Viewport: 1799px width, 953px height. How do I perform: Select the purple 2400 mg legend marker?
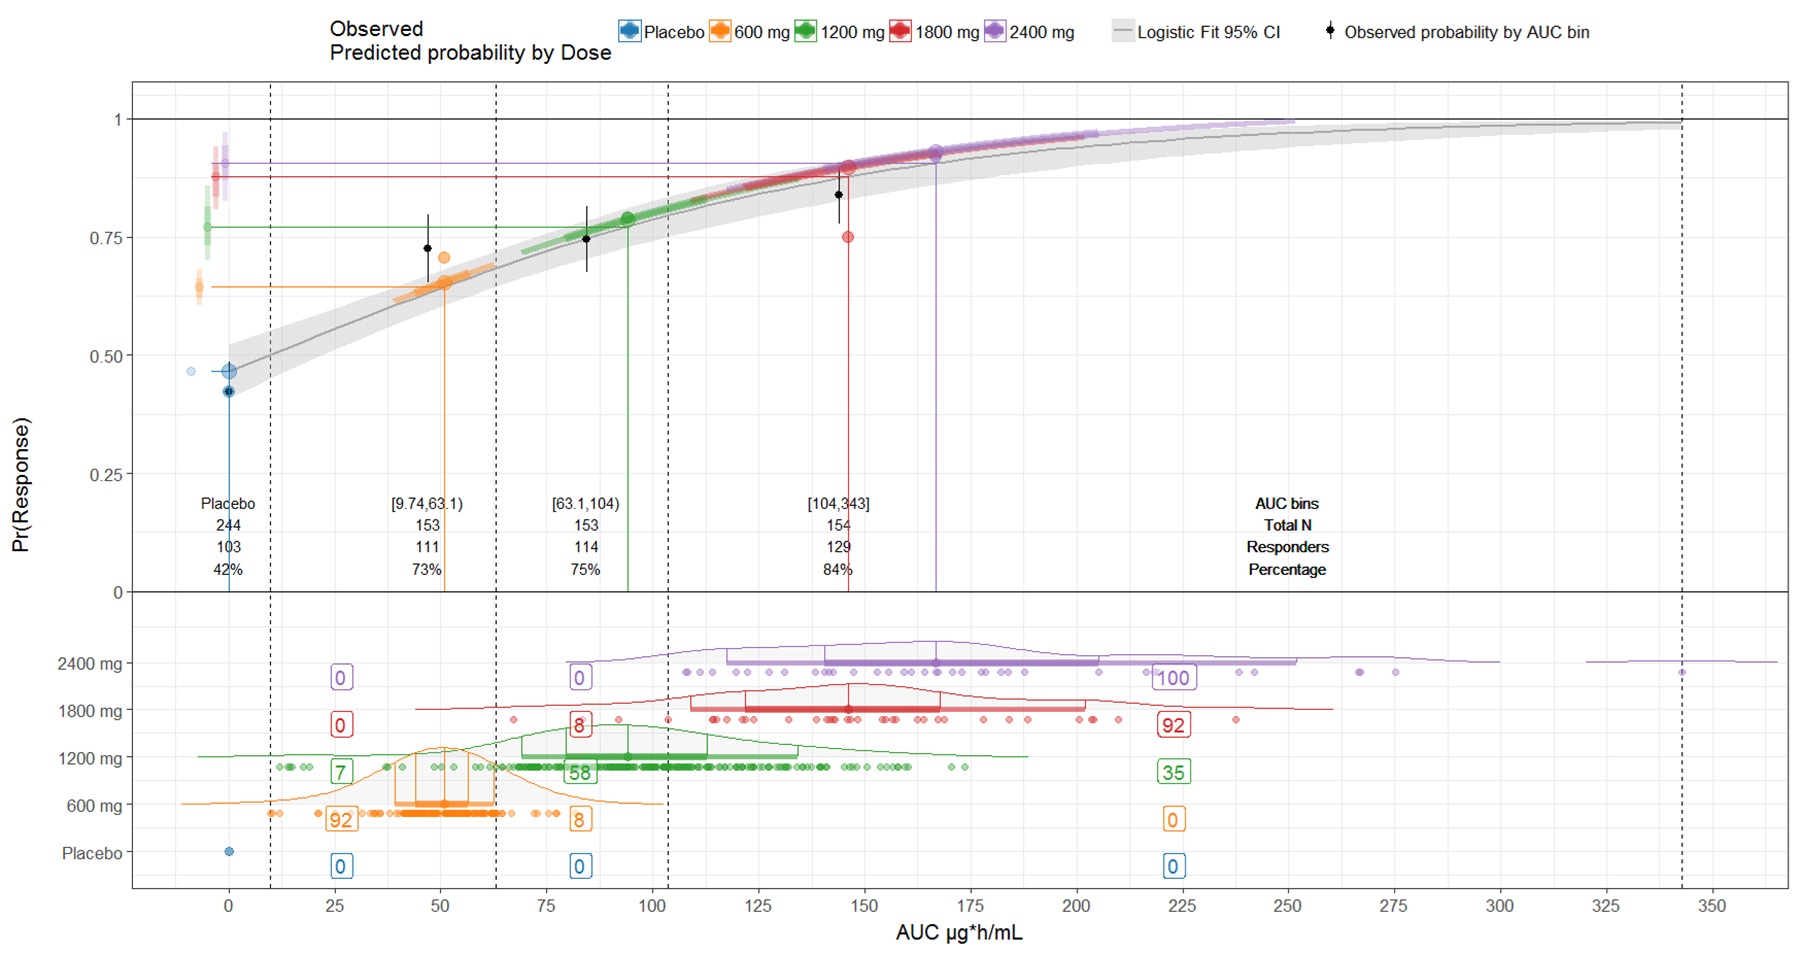pyautogui.click(x=994, y=32)
